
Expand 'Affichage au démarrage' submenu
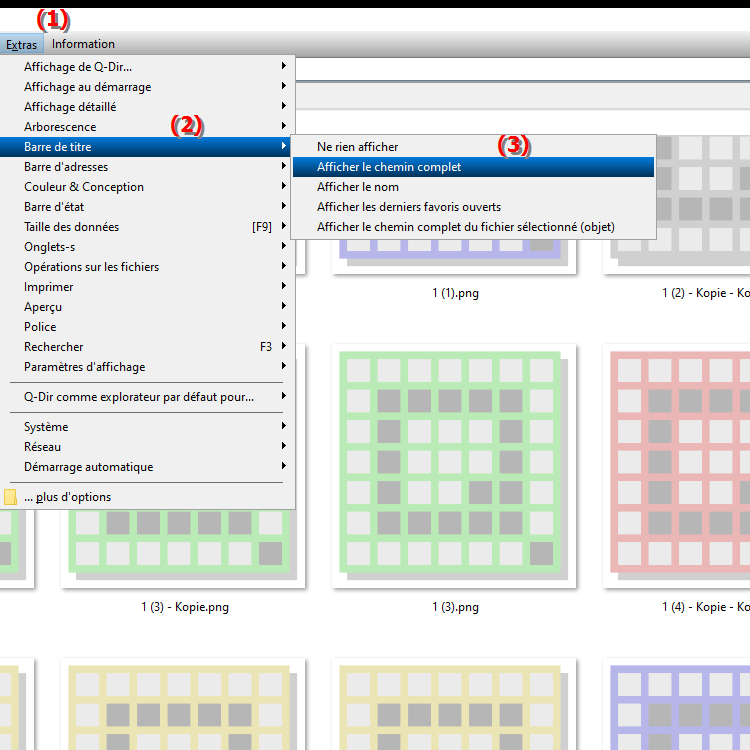point(147,87)
